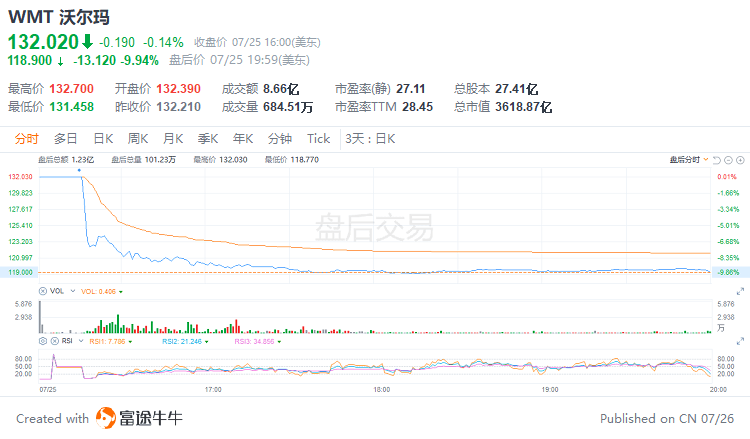750x439 pixels.
Task: Zoom out chart with minus icon
Action: (728, 160)
